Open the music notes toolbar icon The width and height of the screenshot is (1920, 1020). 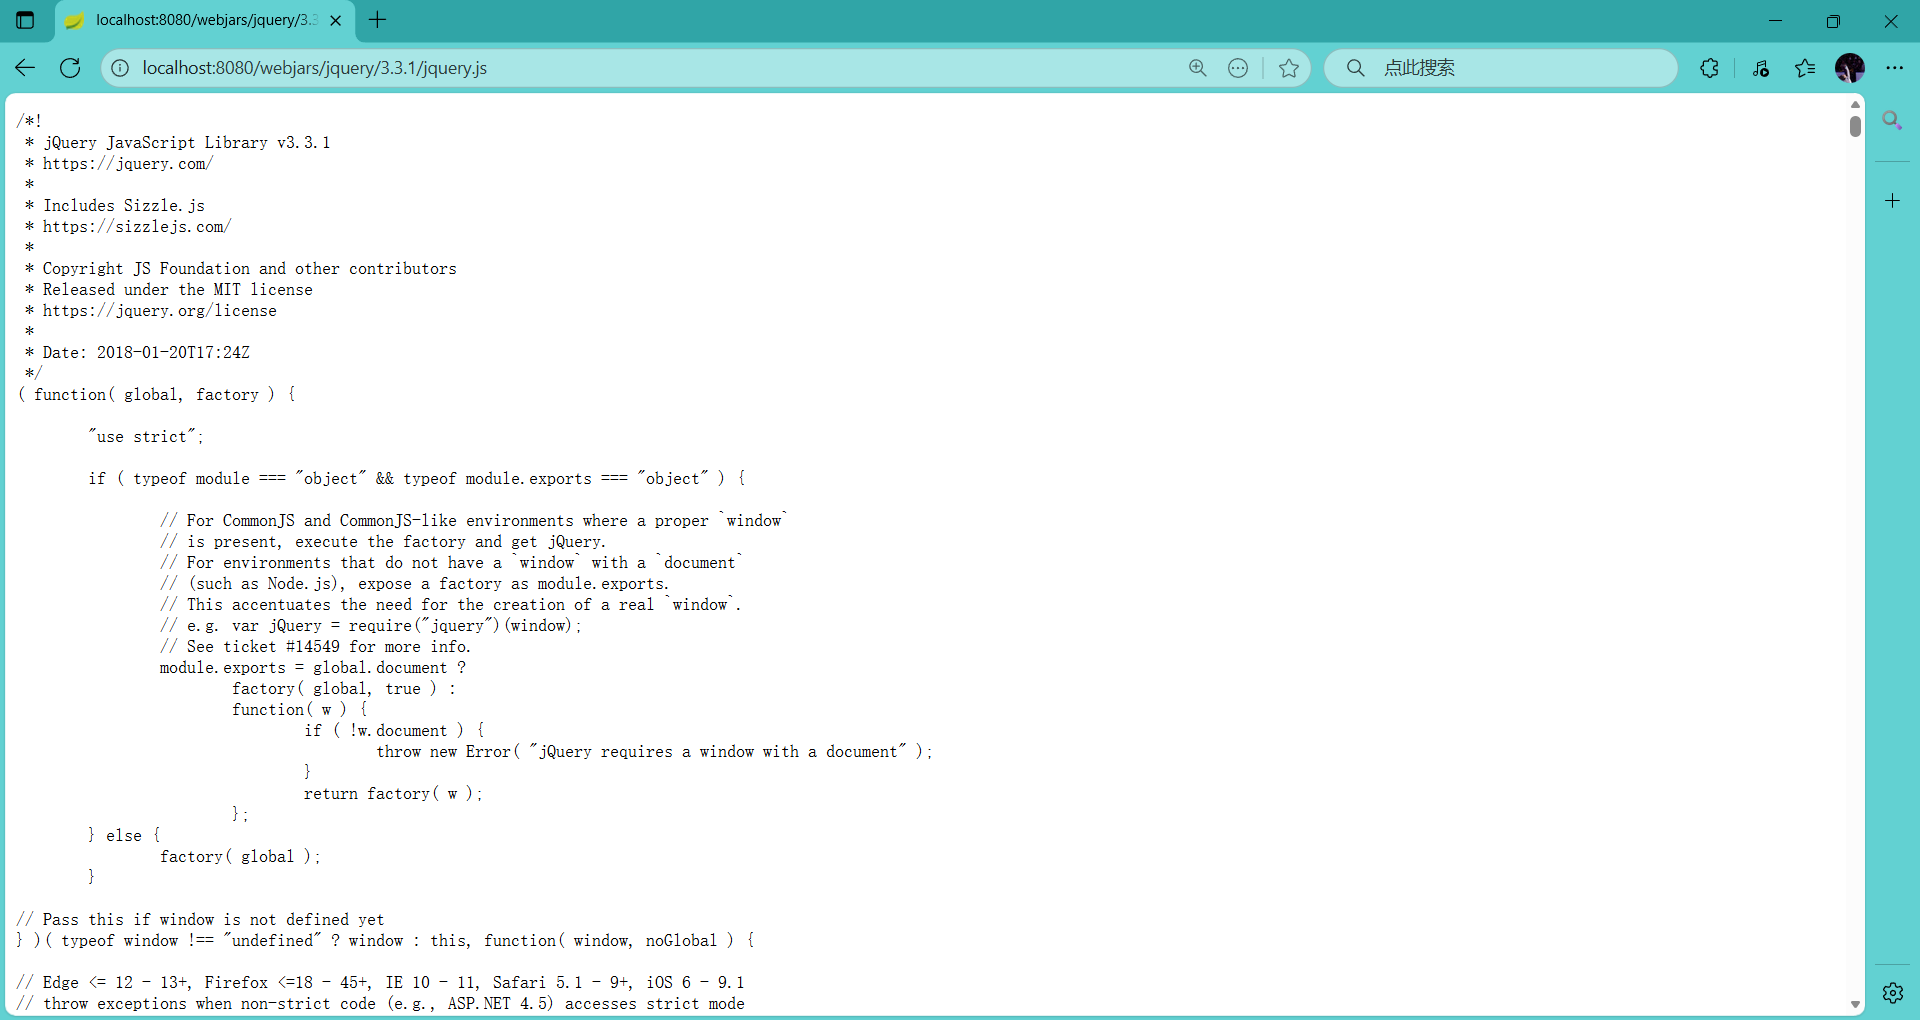(1761, 68)
